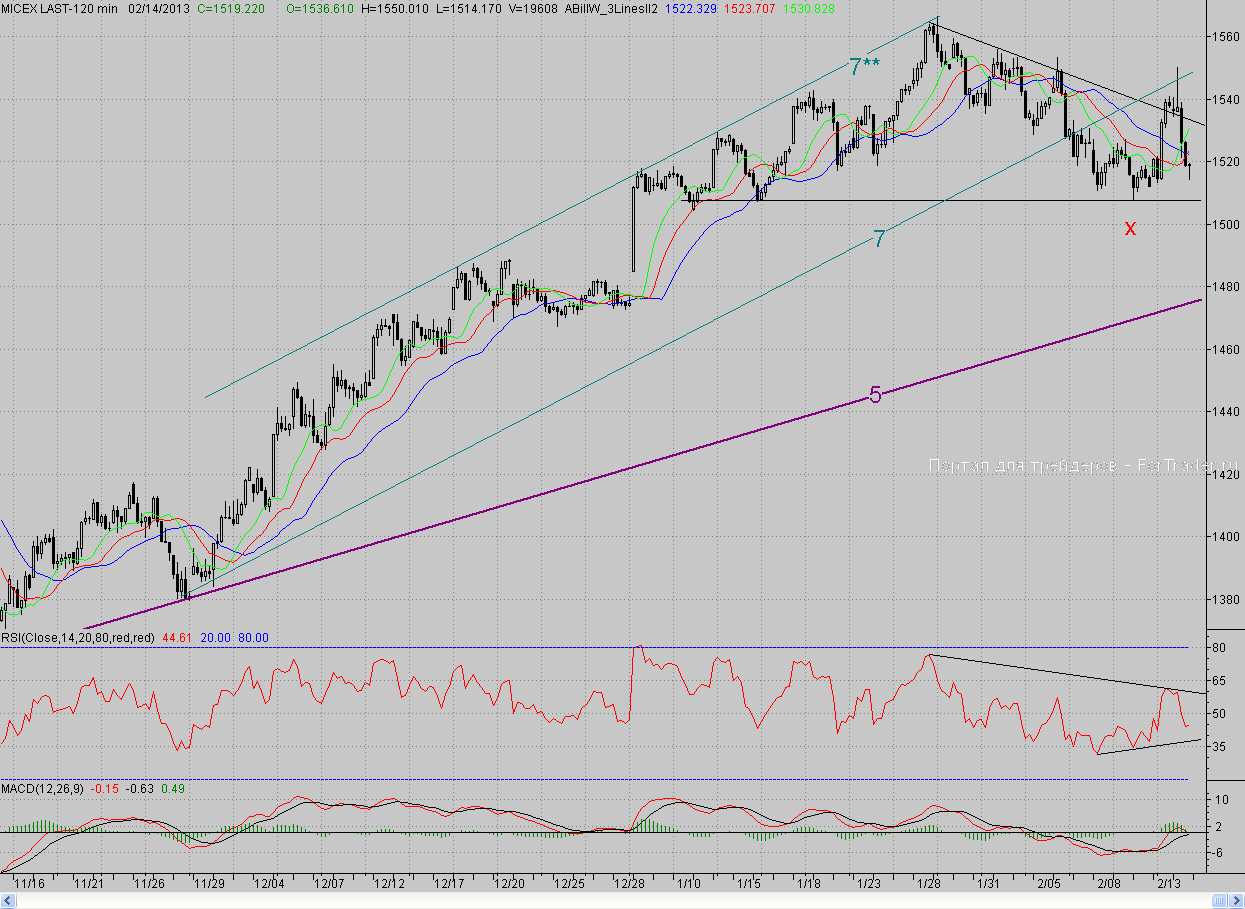Select the 7** upper channel label
Image resolution: width=1245 pixels, height=909 pixels.
(864, 67)
